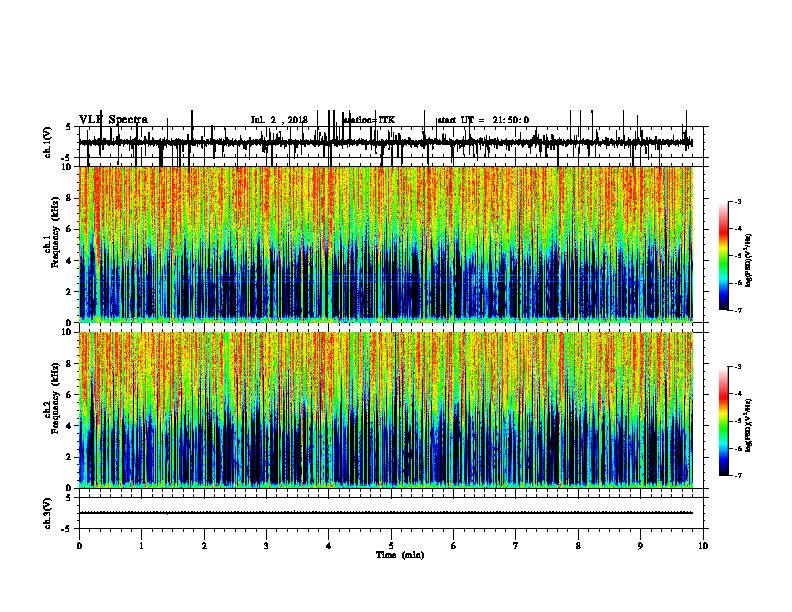Click time axis tick label "10"

click(x=703, y=546)
